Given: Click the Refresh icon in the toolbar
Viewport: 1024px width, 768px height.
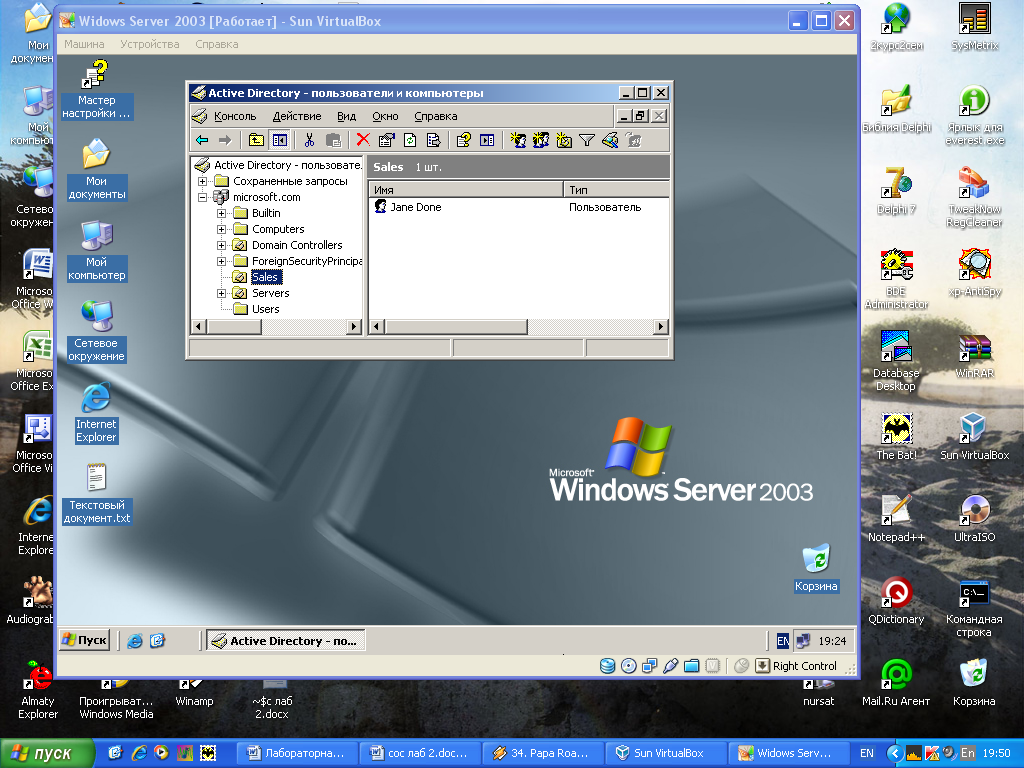Looking at the screenshot, I should [410, 140].
